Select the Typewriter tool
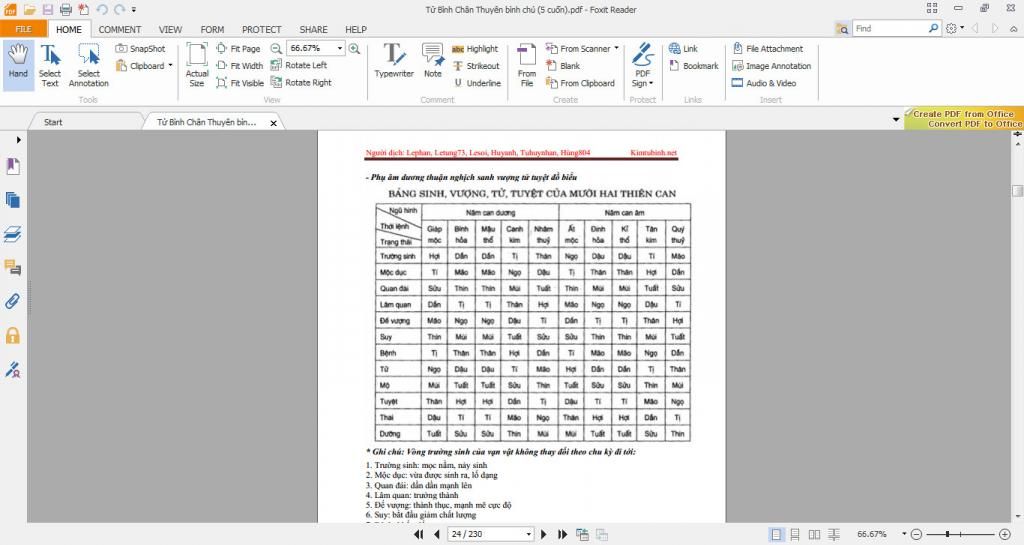 point(394,62)
